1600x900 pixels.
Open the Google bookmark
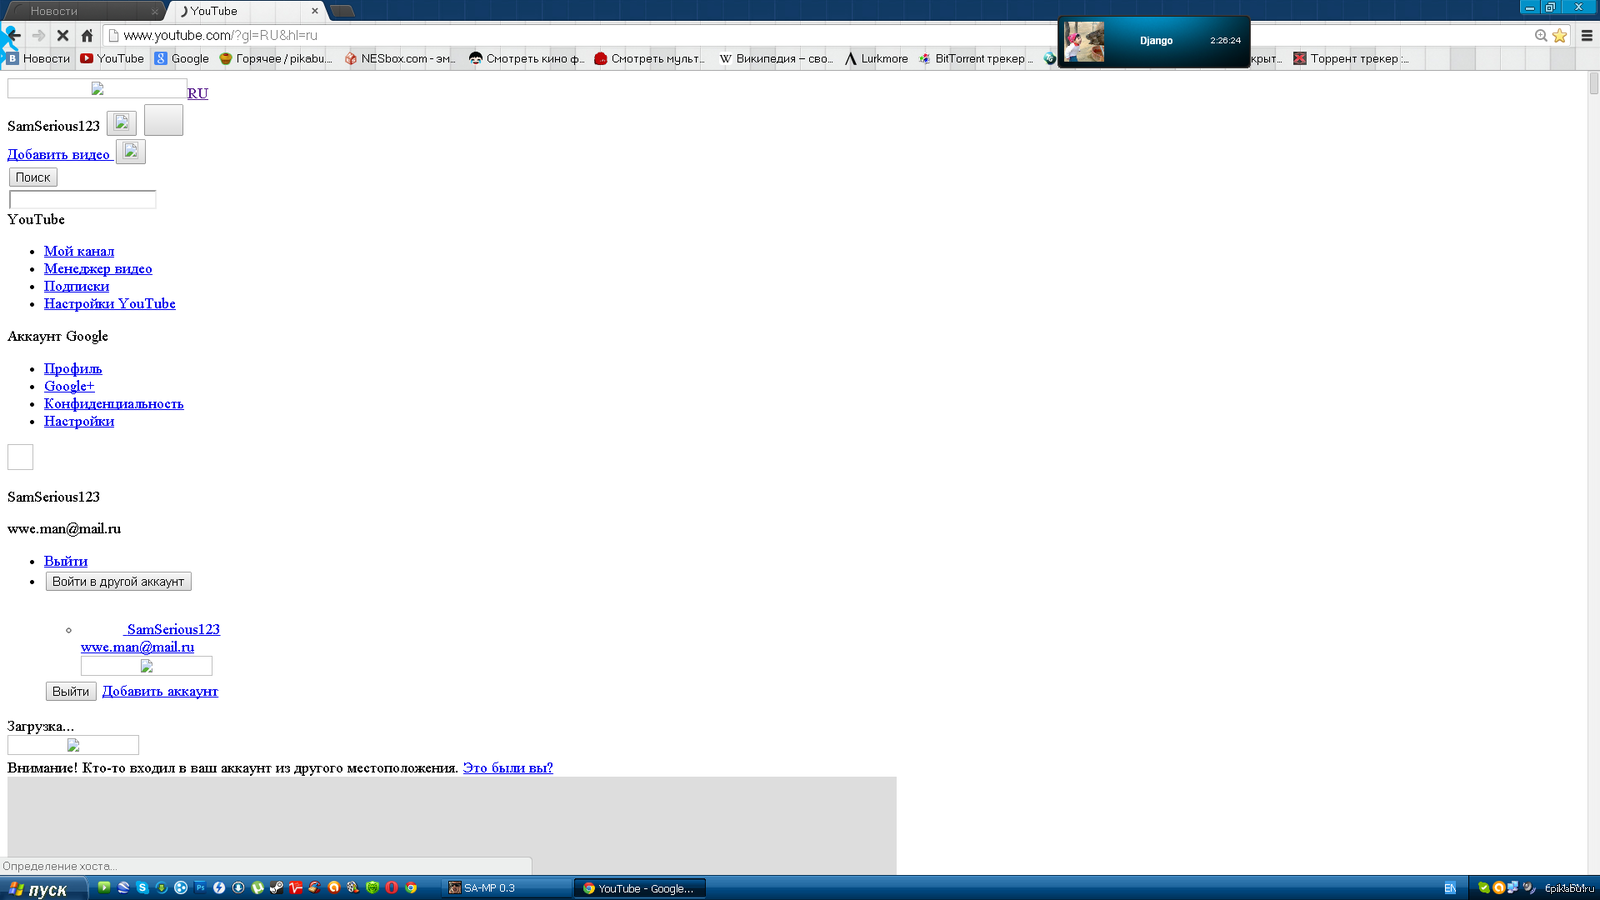coord(181,59)
